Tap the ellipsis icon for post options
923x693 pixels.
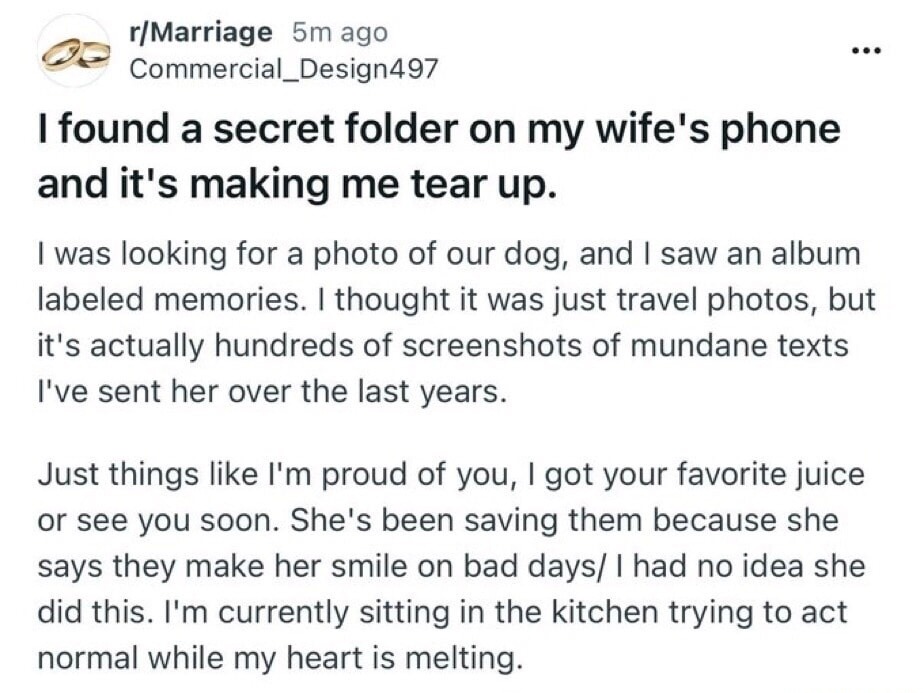pos(868,47)
